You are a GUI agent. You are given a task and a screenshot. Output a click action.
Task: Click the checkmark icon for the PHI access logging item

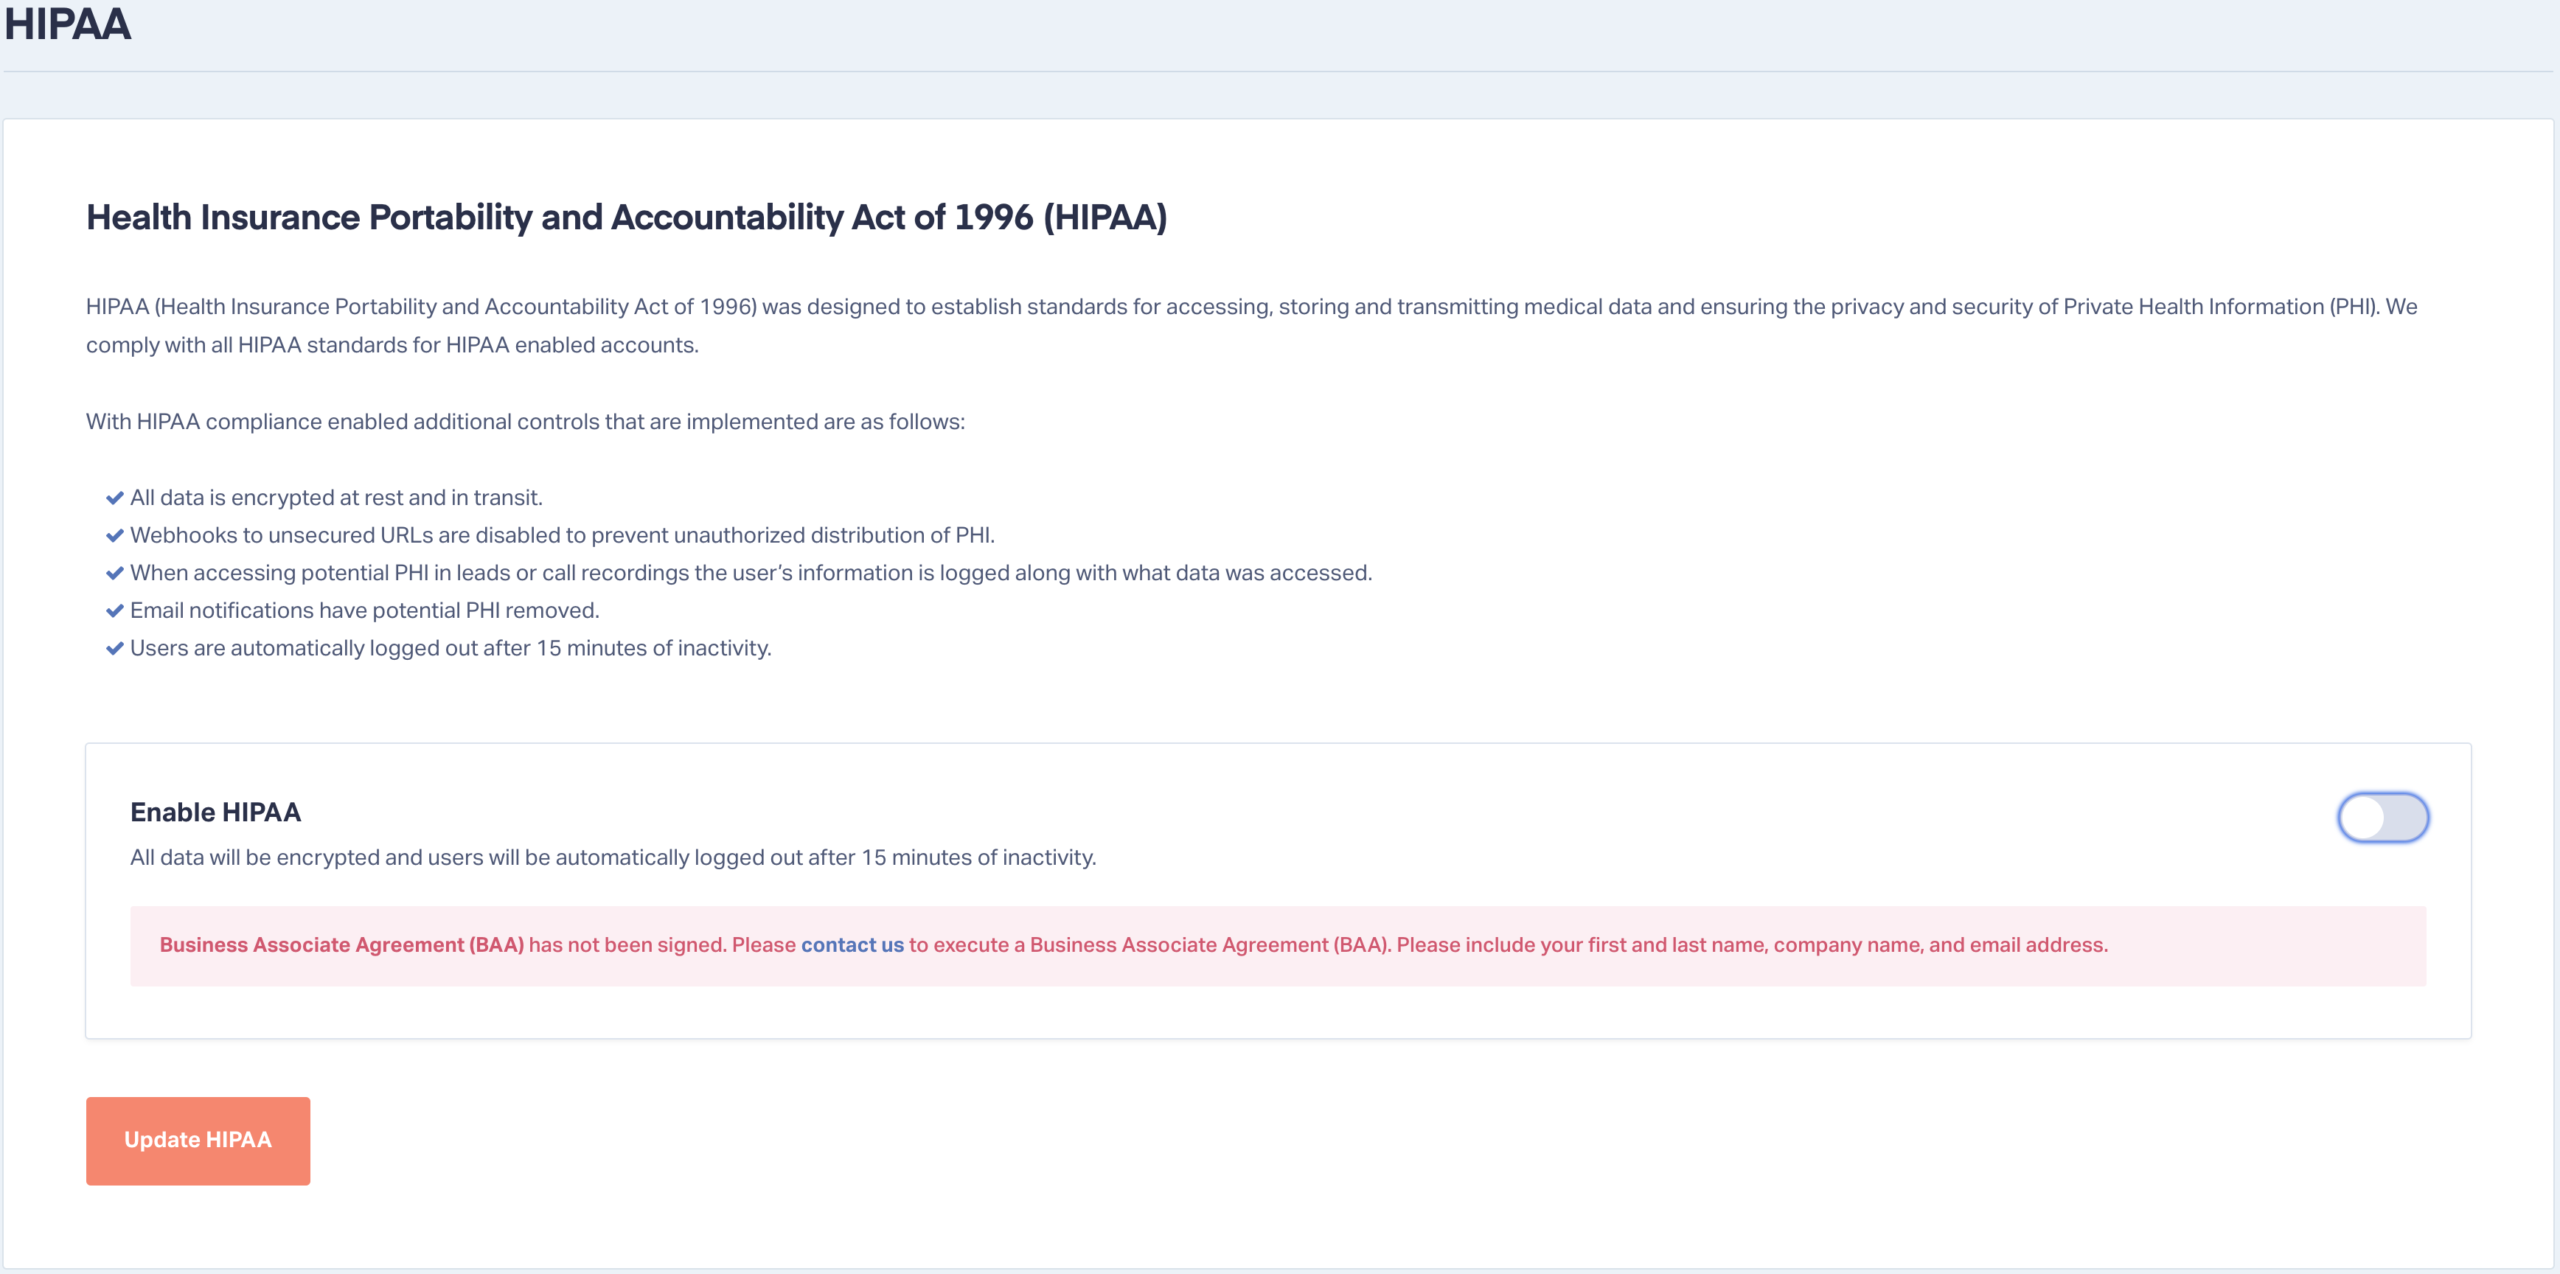coord(113,572)
